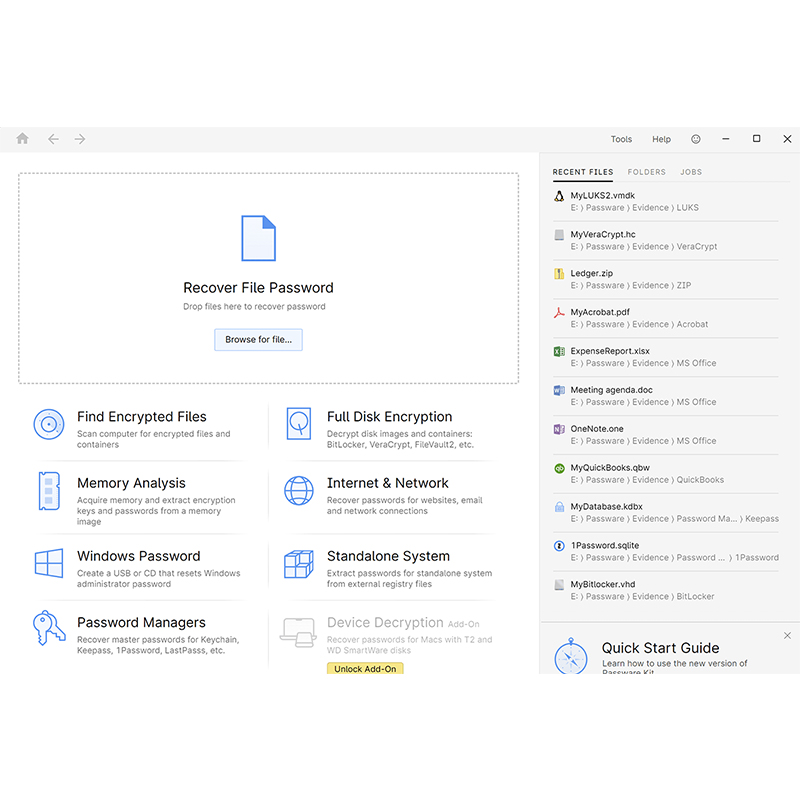The height and width of the screenshot is (800, 800).
Task: Click the Recover File Password heading
Action: (x=258, y=288)
